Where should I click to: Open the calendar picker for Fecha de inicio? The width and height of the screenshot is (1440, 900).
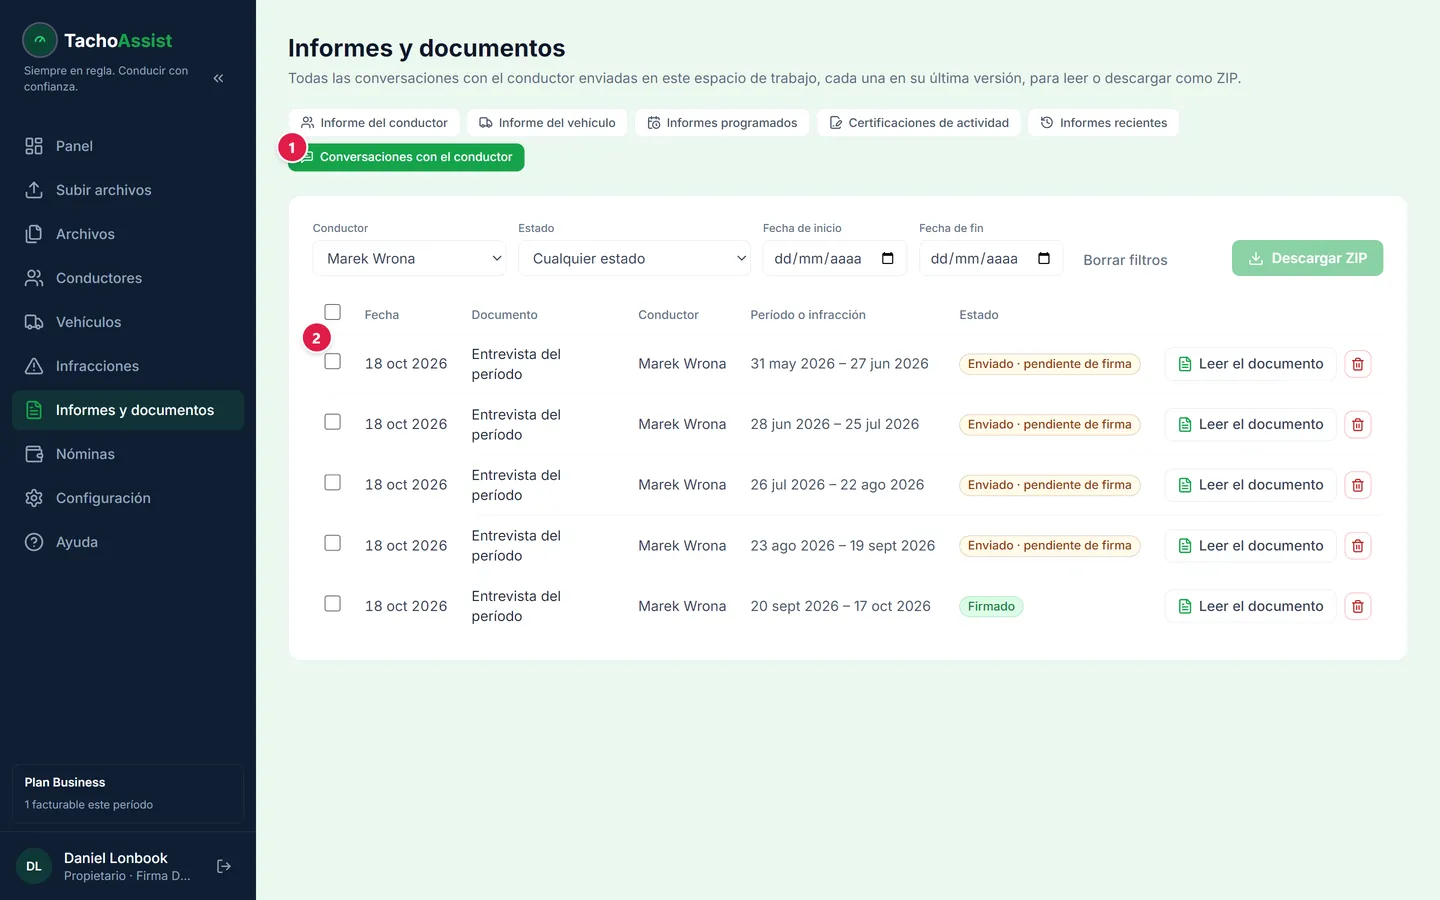pyautogui.click(x=887, y=258)
